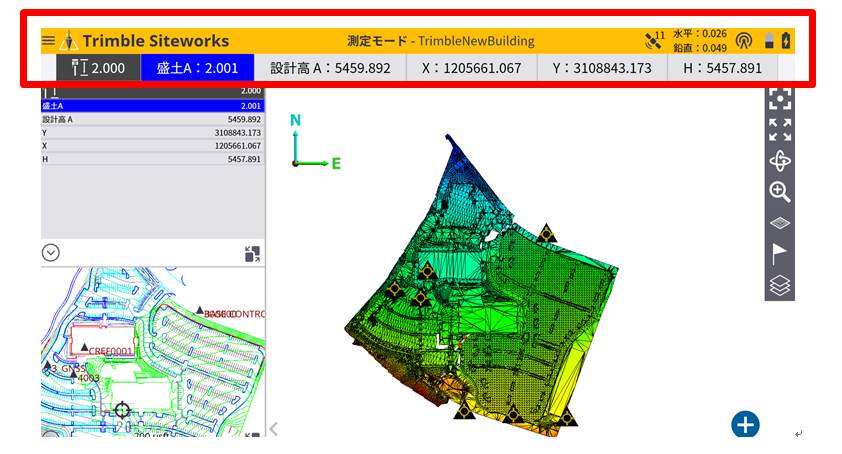Click the blue plus button
842x454 pixels.
click(745, 424)
